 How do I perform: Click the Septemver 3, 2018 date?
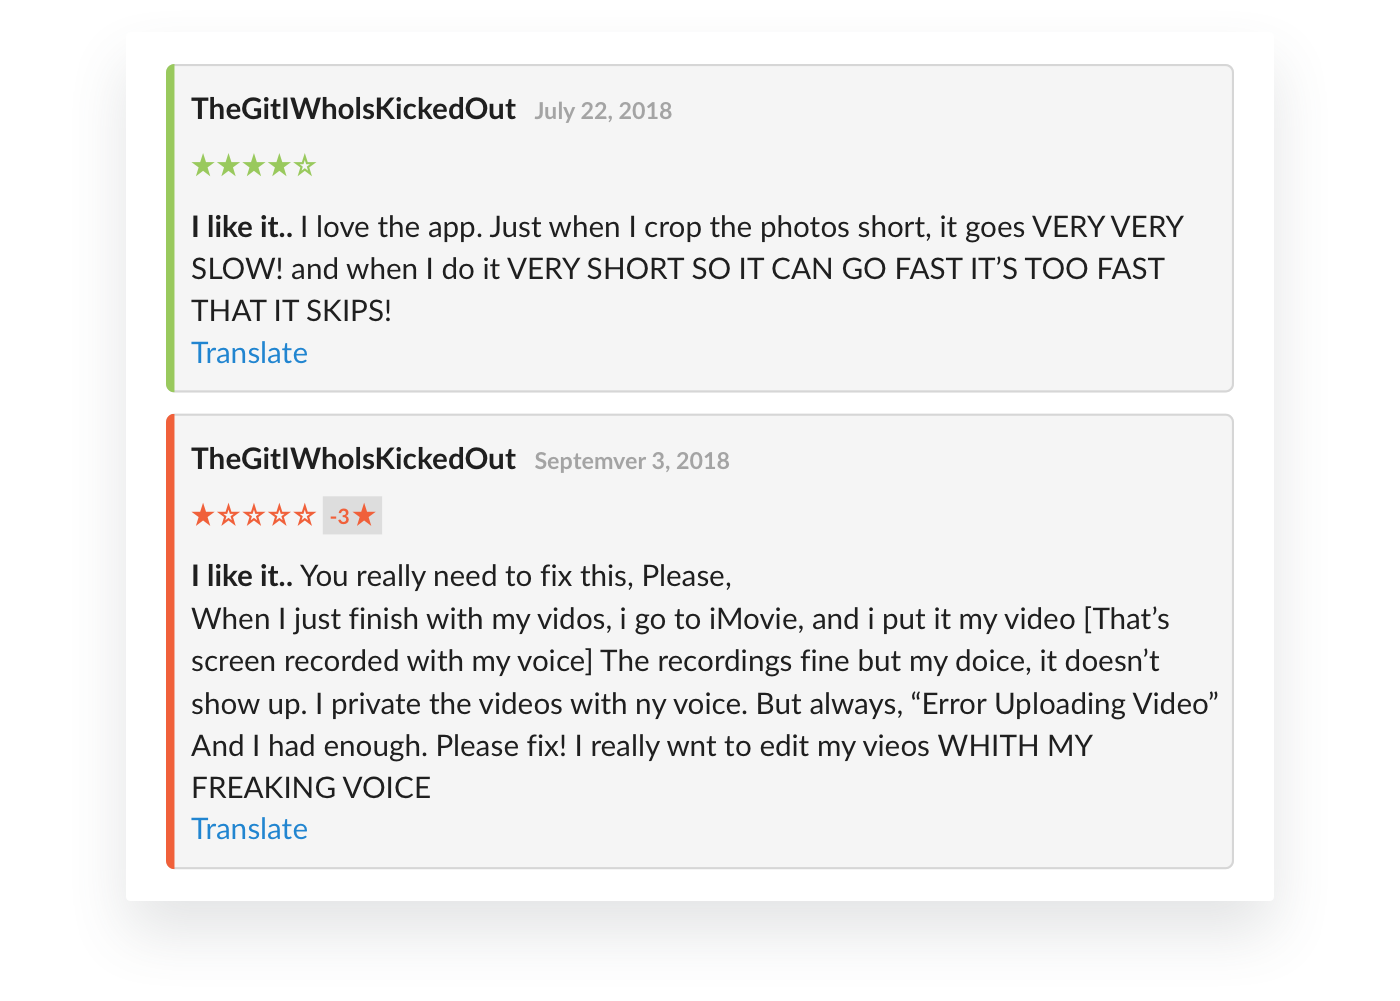coord(631,461)
